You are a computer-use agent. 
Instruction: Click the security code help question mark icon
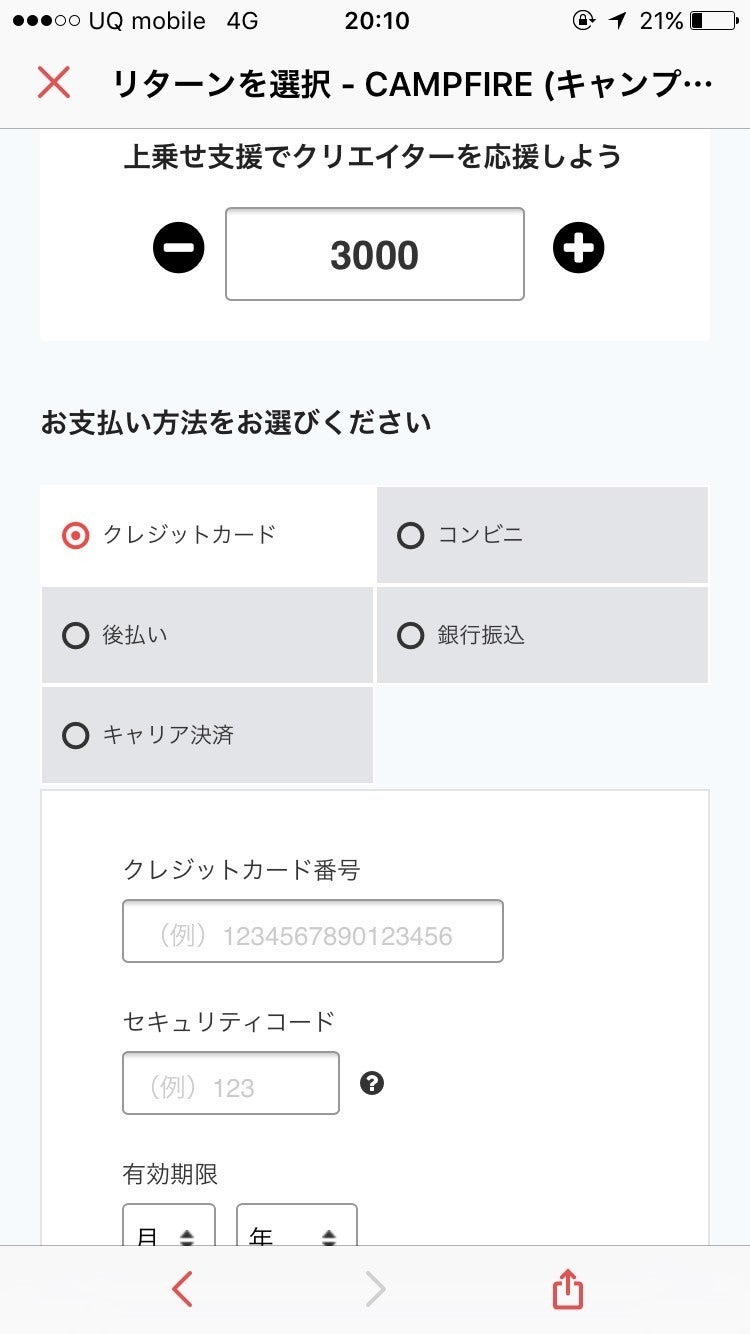click(x=372, y=1083)
